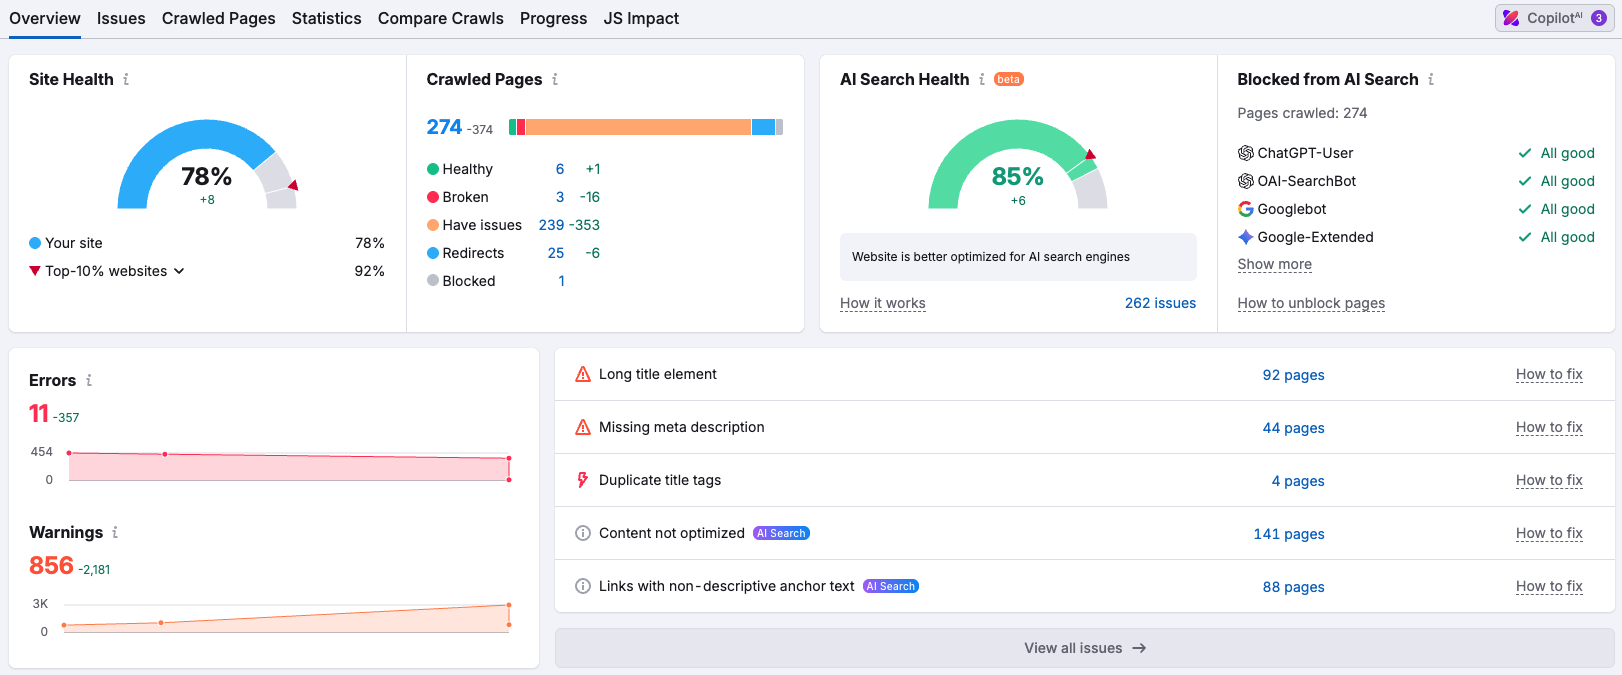Viewport: 1622px width, 675px height.
Task: Click the orange Have issues segment in crawled bar
Action: click(x=638, y=127)
